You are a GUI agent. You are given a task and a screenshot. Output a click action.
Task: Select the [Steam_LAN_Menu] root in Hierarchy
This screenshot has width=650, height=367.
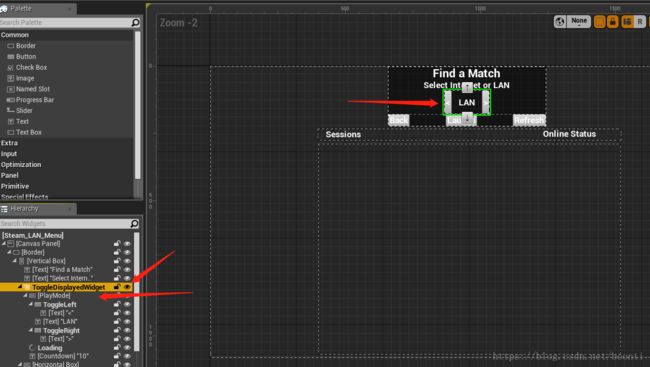[x=33, y=235]
